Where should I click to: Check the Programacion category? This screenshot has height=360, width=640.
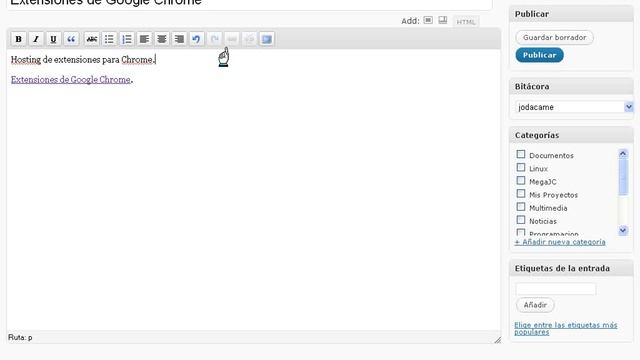[x=521, y=233]
